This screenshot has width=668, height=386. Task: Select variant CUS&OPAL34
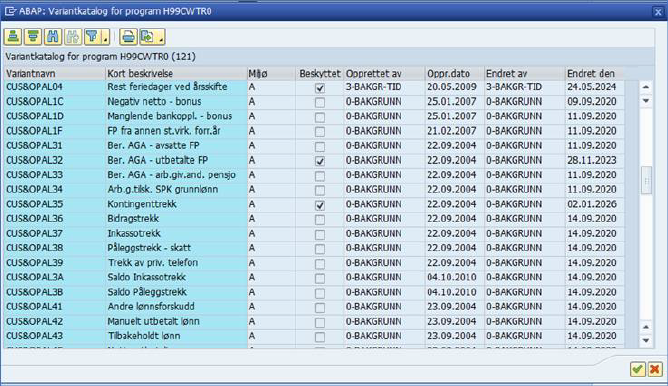[x=34, y=189]
